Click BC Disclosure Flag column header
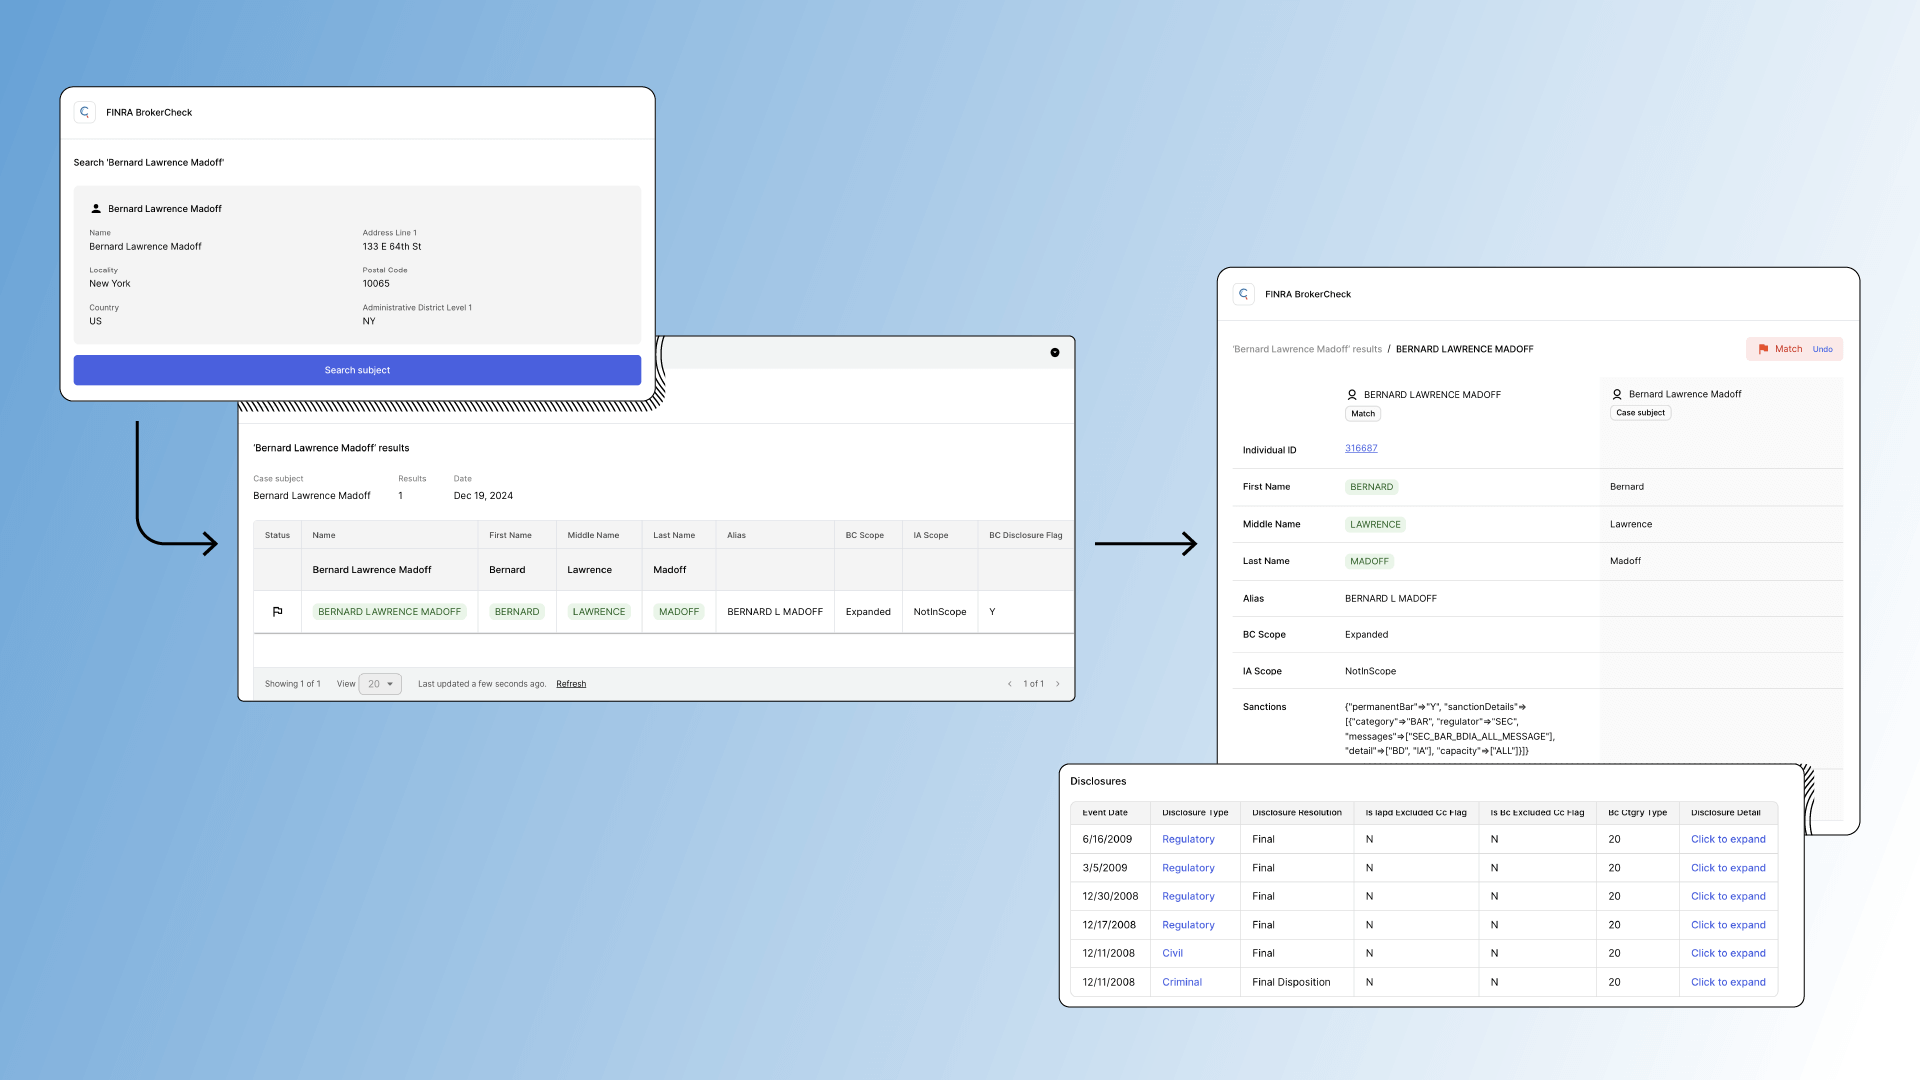 (1025, 535)
